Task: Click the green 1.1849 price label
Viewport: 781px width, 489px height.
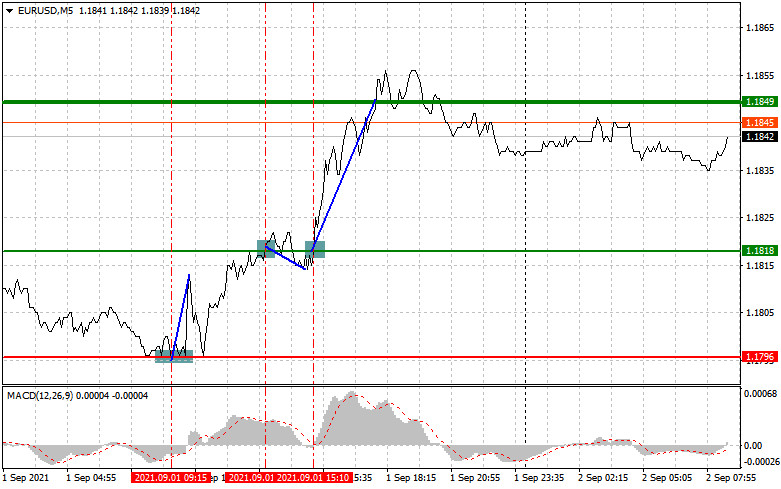Action: click(x=757, y=102)
